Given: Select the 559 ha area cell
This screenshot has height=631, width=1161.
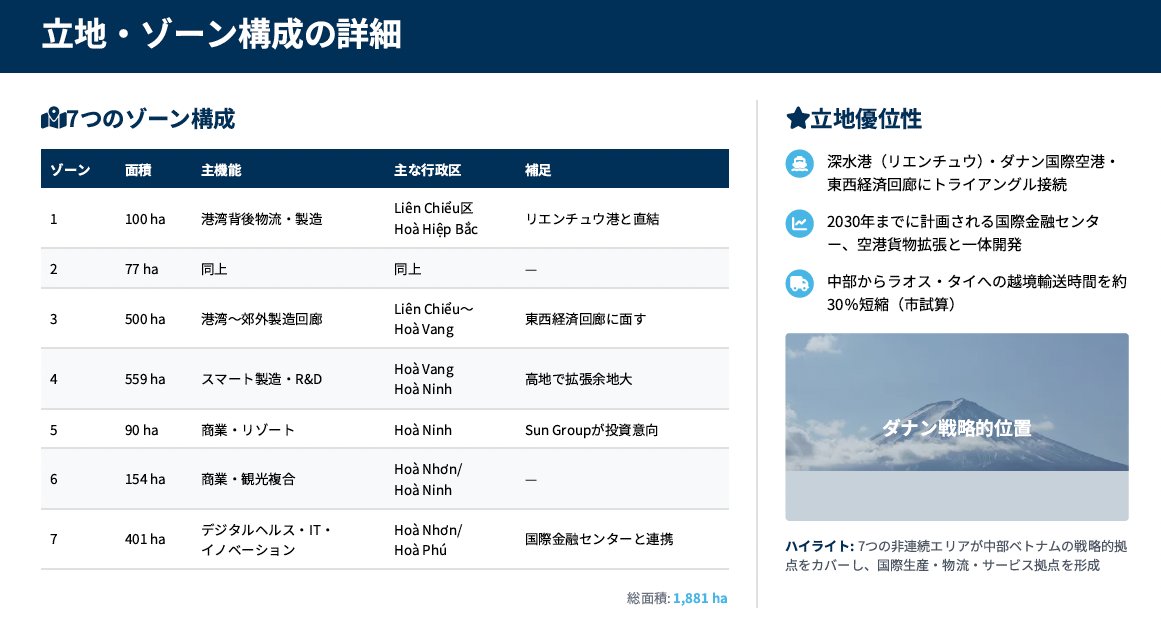Looking at the screenshot, I should pos(145,379).
